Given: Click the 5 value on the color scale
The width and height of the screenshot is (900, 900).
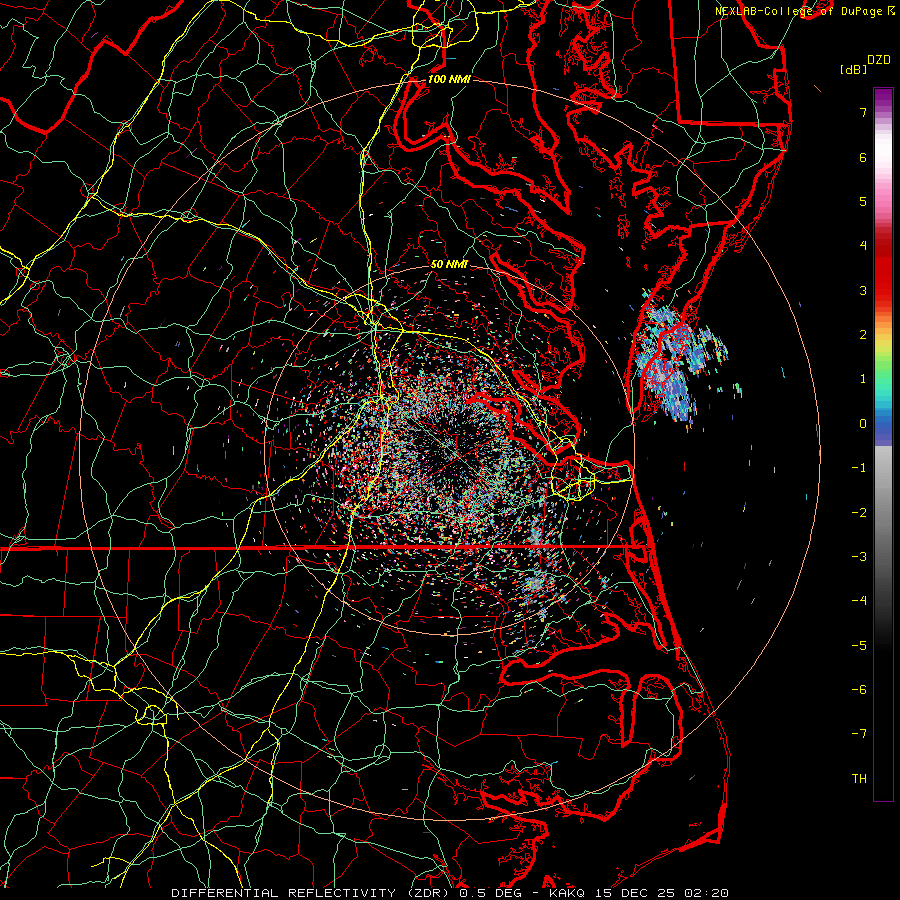Looking at the screenshot, I should tap(863, 201).
